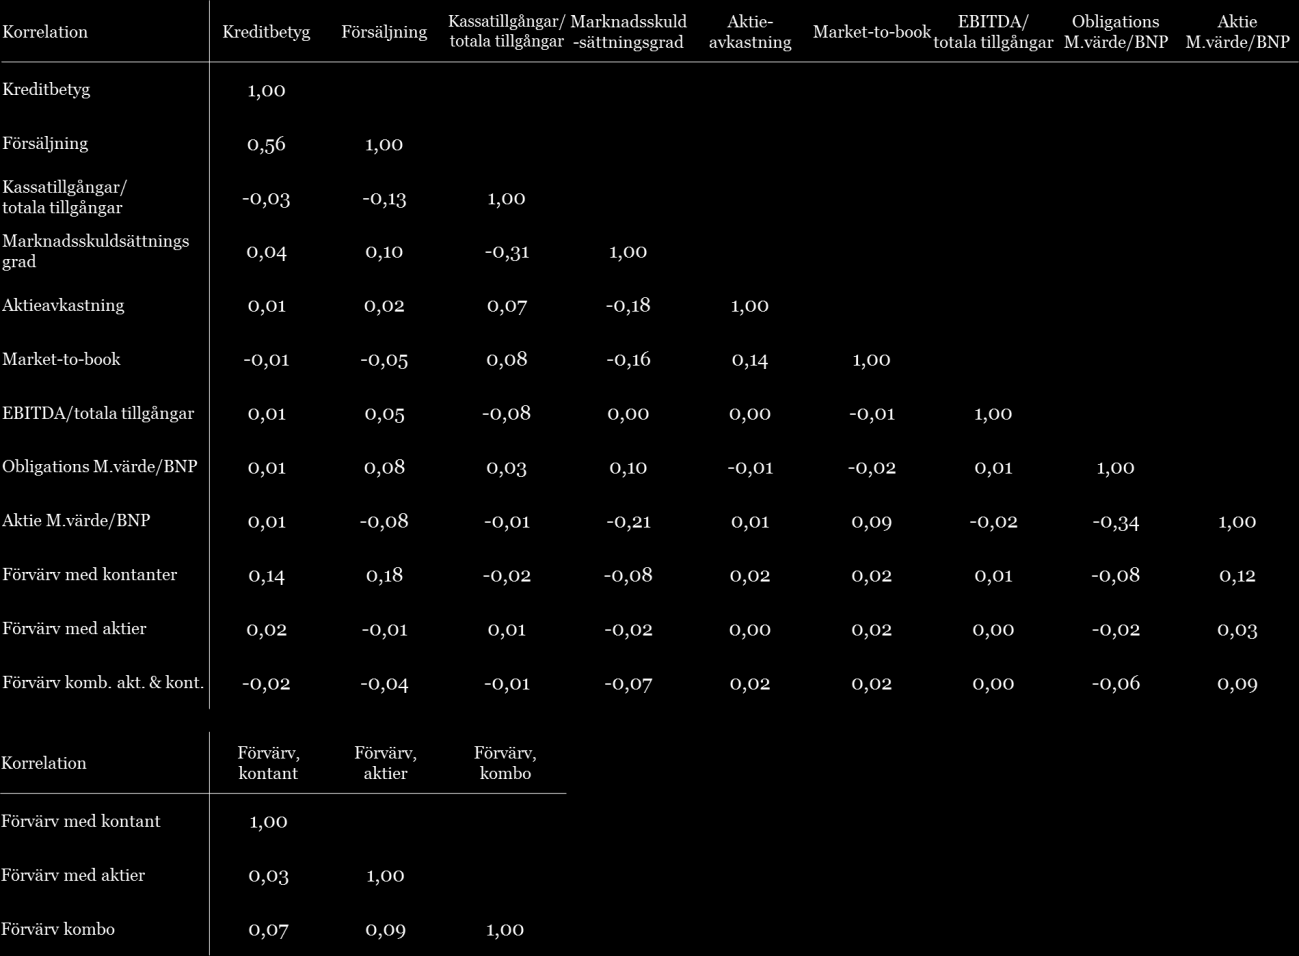Click the -0,18 value in Aktieavkastning row
This screenshot has height=956, width=1299.
click(x=628, y=306)
